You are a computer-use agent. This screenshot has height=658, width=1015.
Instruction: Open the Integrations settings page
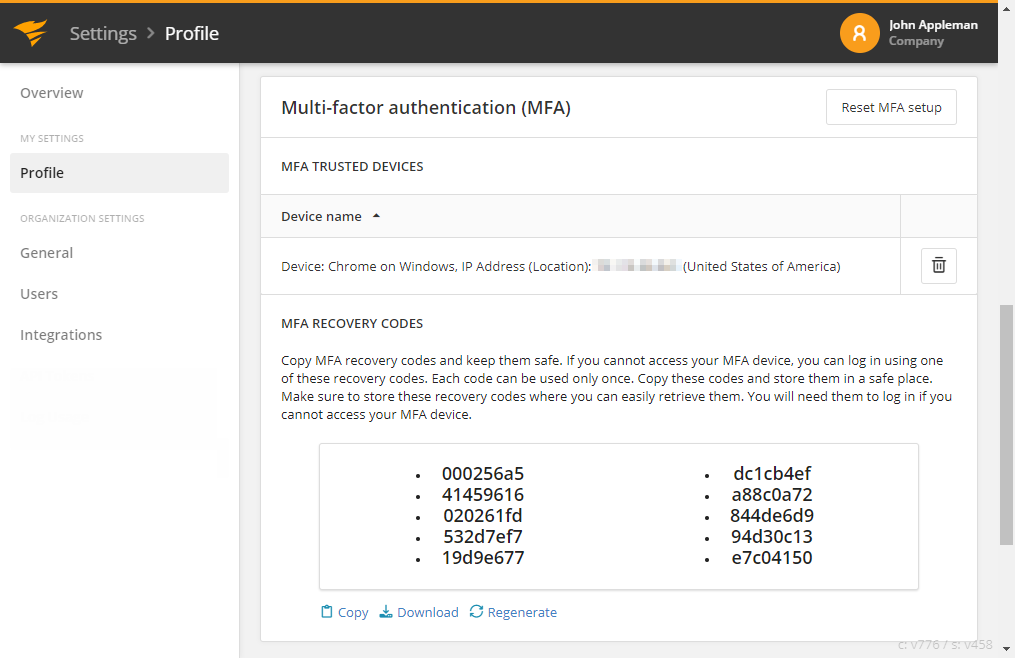click(x=61, y=335)
